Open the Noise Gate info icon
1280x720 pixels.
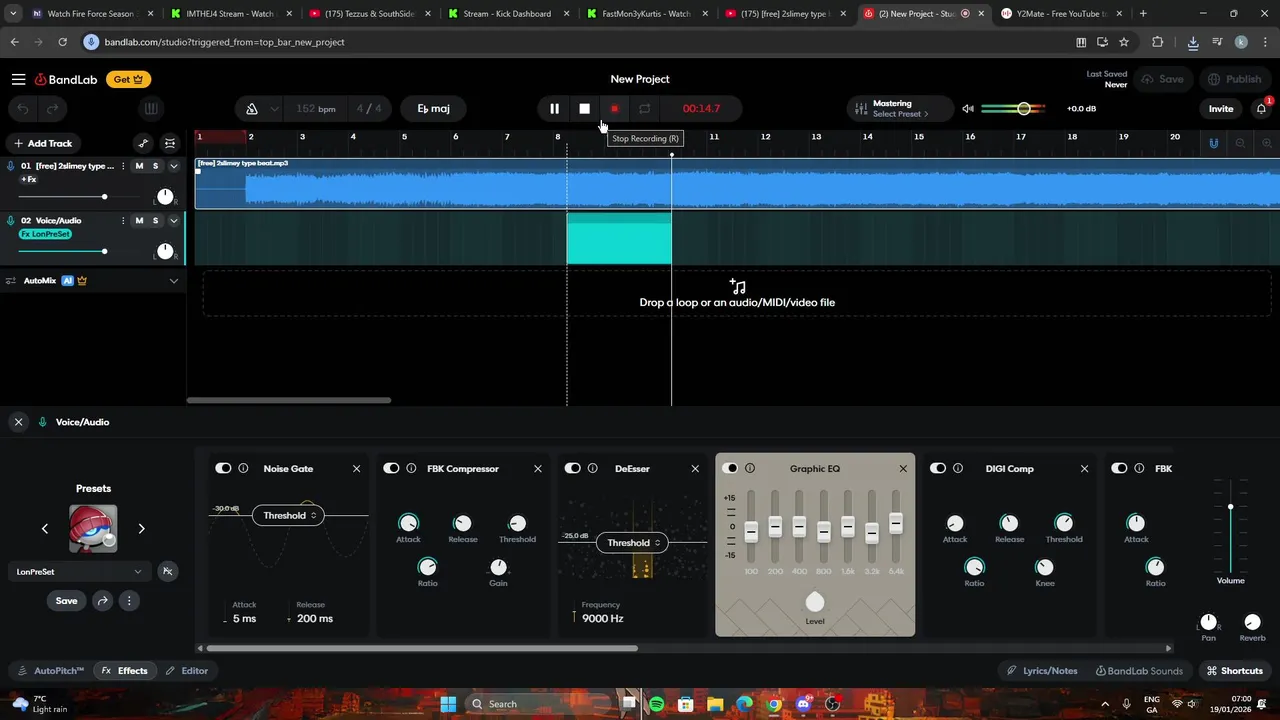click(243, 468)
